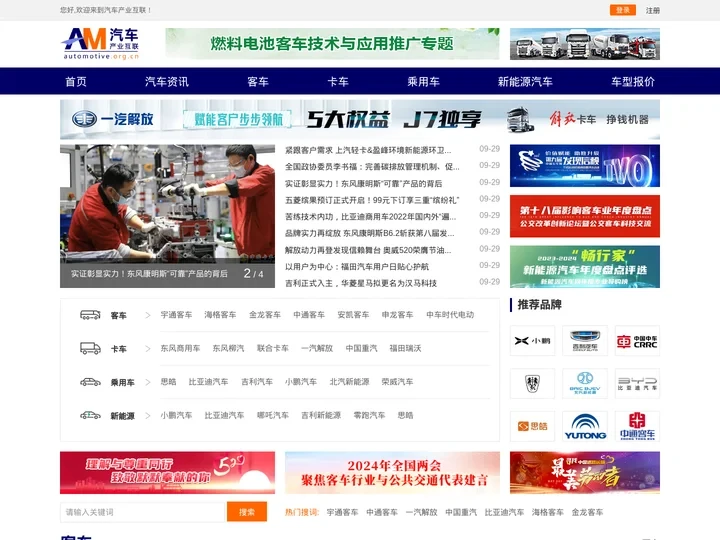Select 北汽新能源 brand link
This screenshot has height=540, width=720.
click(x=349, y=382)
